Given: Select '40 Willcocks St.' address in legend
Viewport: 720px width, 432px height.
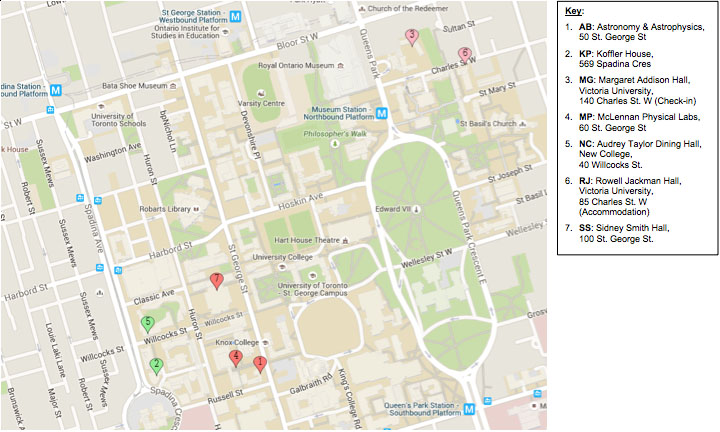Looking at the screenshot, I should click(610, 165).
